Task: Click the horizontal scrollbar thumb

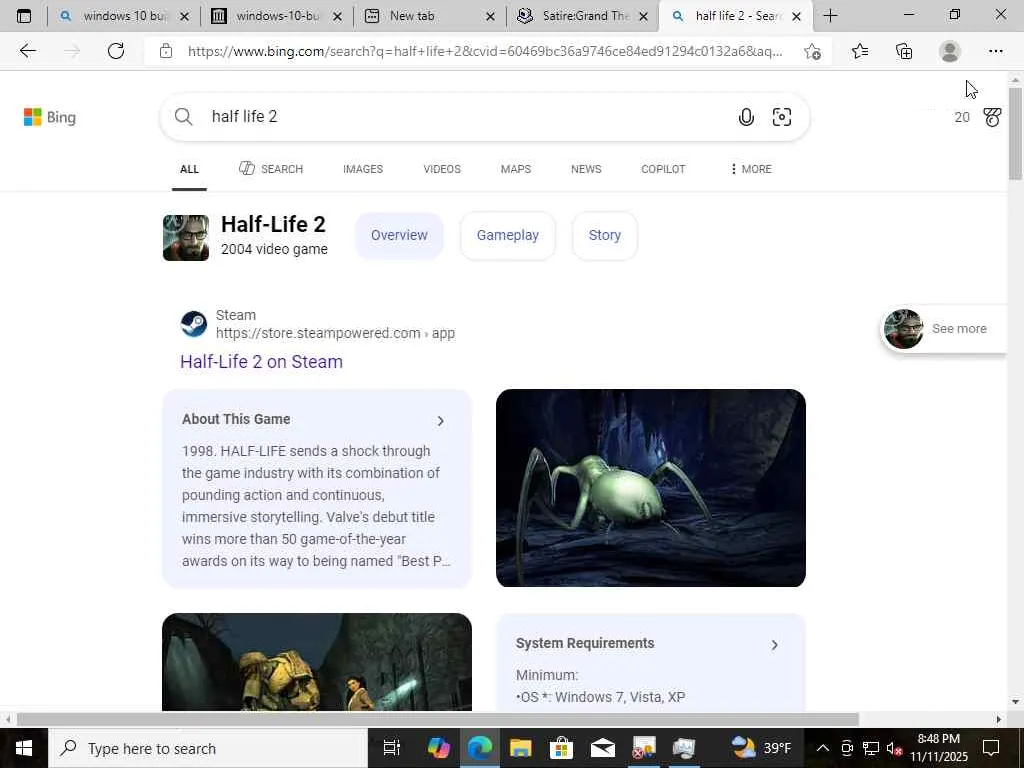Action: pyautogui.click(x=438, y=719)
